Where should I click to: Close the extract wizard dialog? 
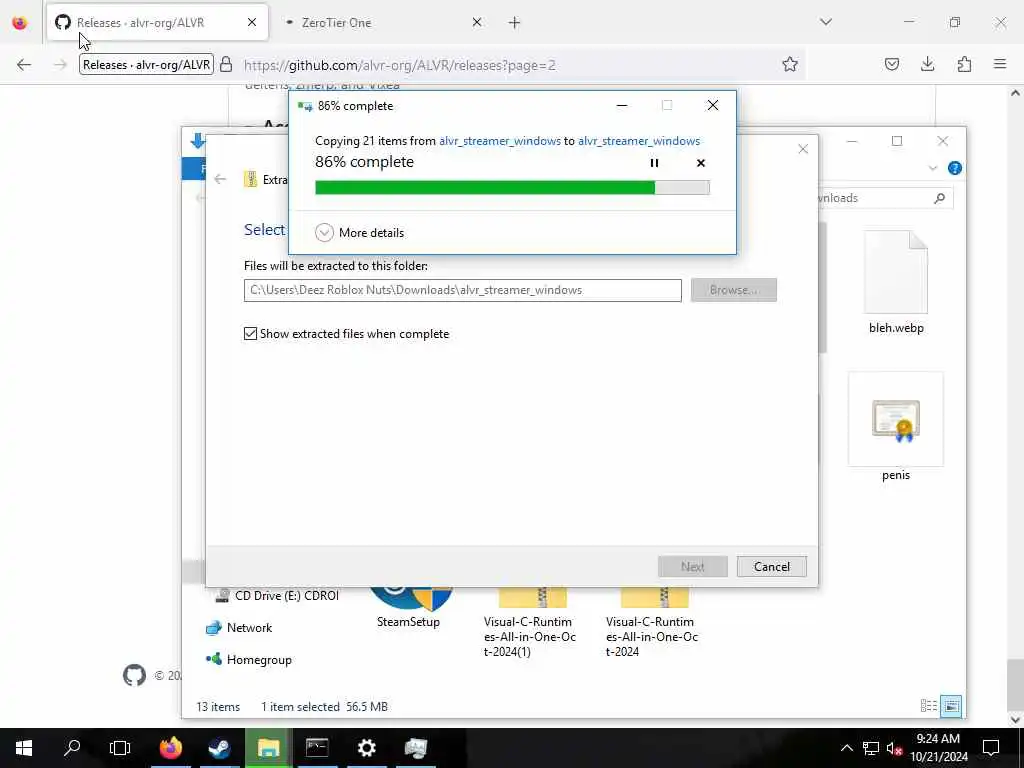(803, 149)
